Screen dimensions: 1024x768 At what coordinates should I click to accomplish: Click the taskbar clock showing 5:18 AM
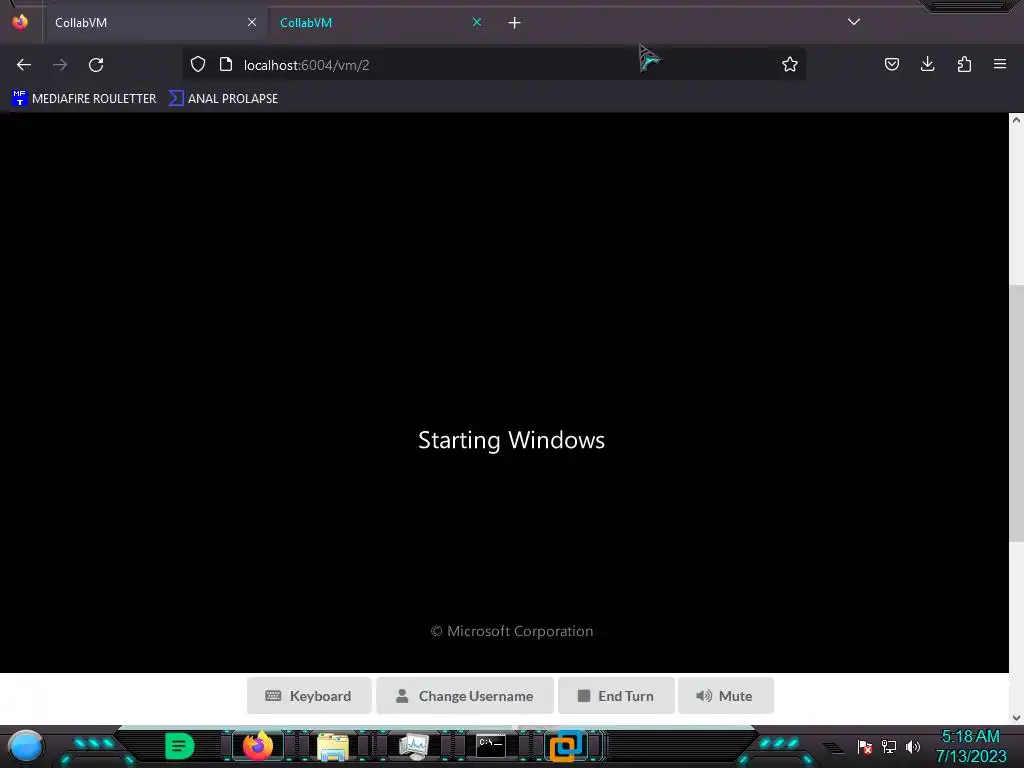point(971,746)
